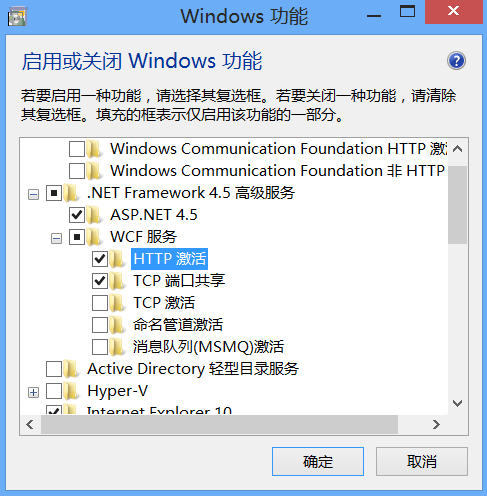Collapse the WCF 服务 tree node
This screenshot has height=496, width=487.
click(x=56, y=238)
